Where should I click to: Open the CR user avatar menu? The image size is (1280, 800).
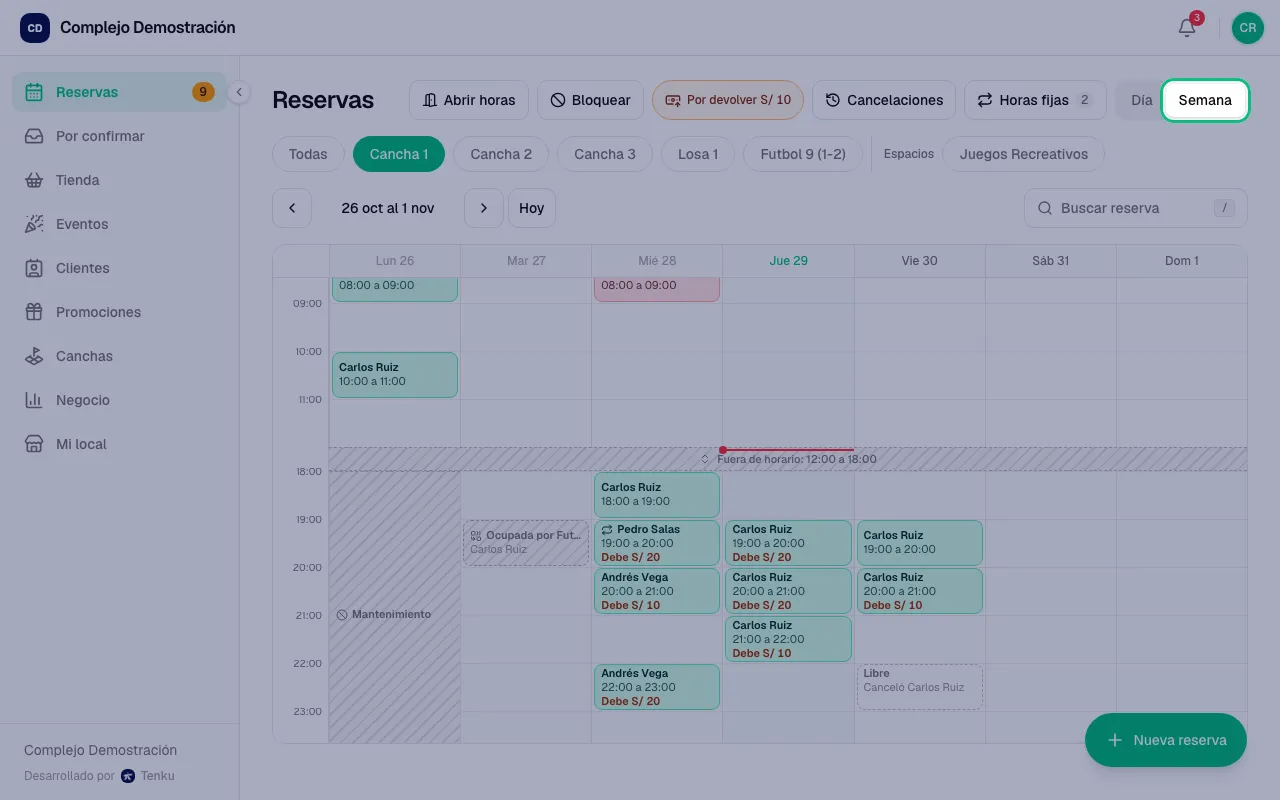pyautogui.click(x=1248, y=28)
